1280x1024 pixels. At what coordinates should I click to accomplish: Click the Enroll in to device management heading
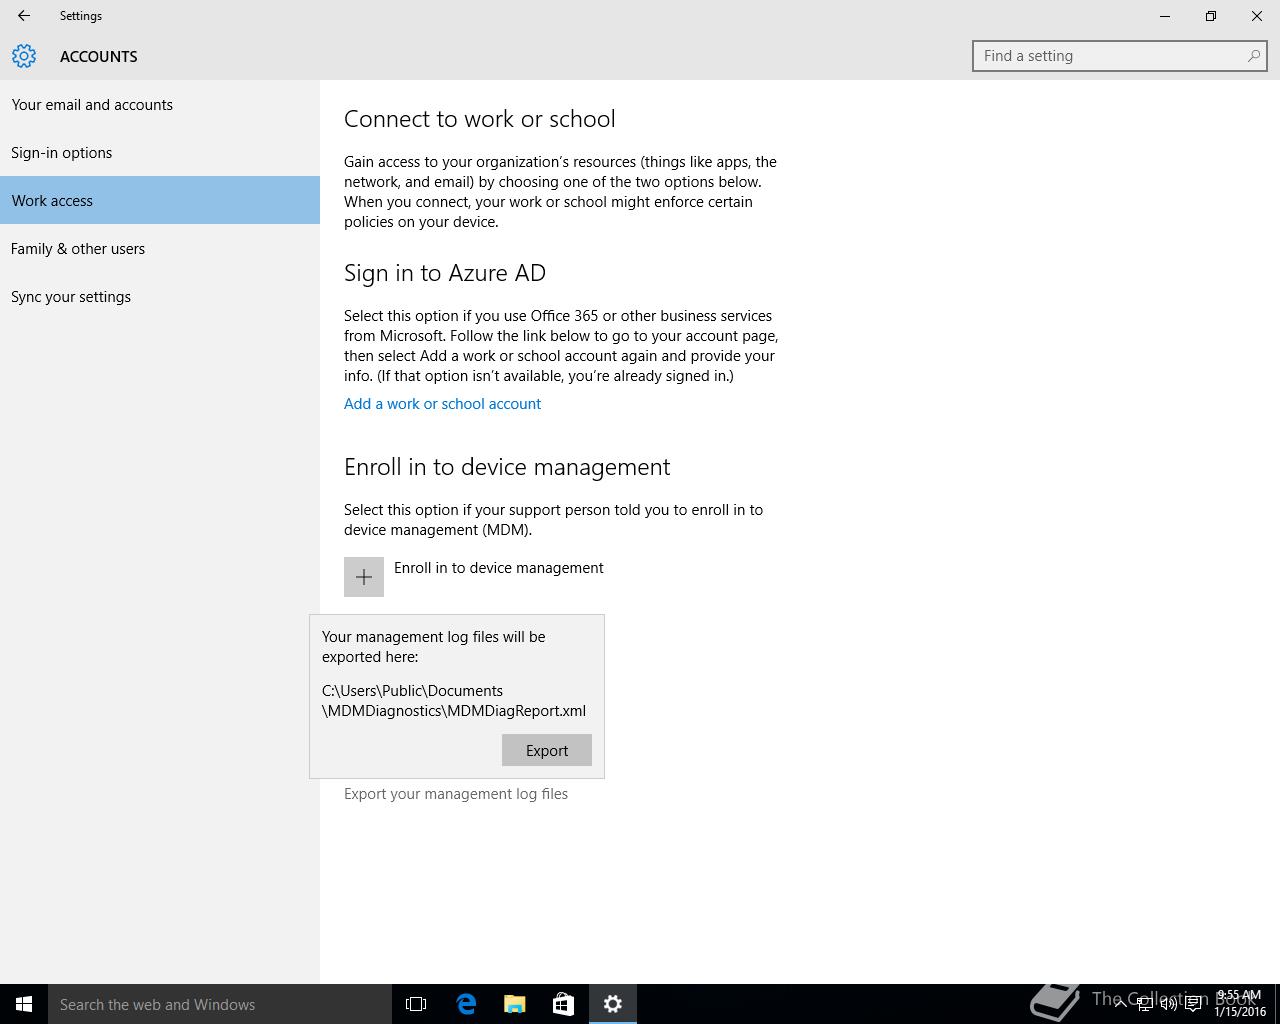pos(507,467)
